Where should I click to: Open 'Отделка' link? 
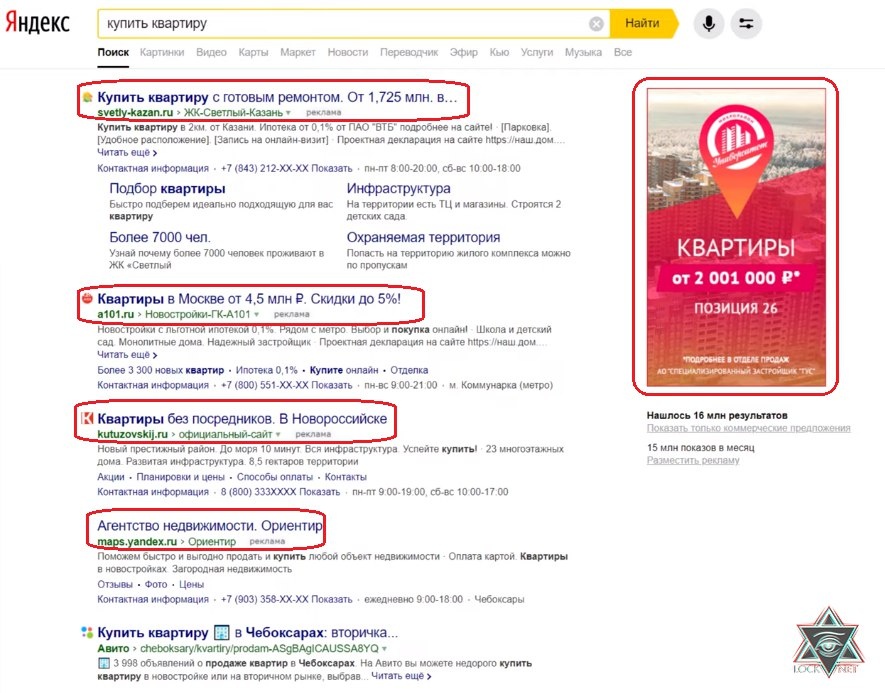[409, 370]
